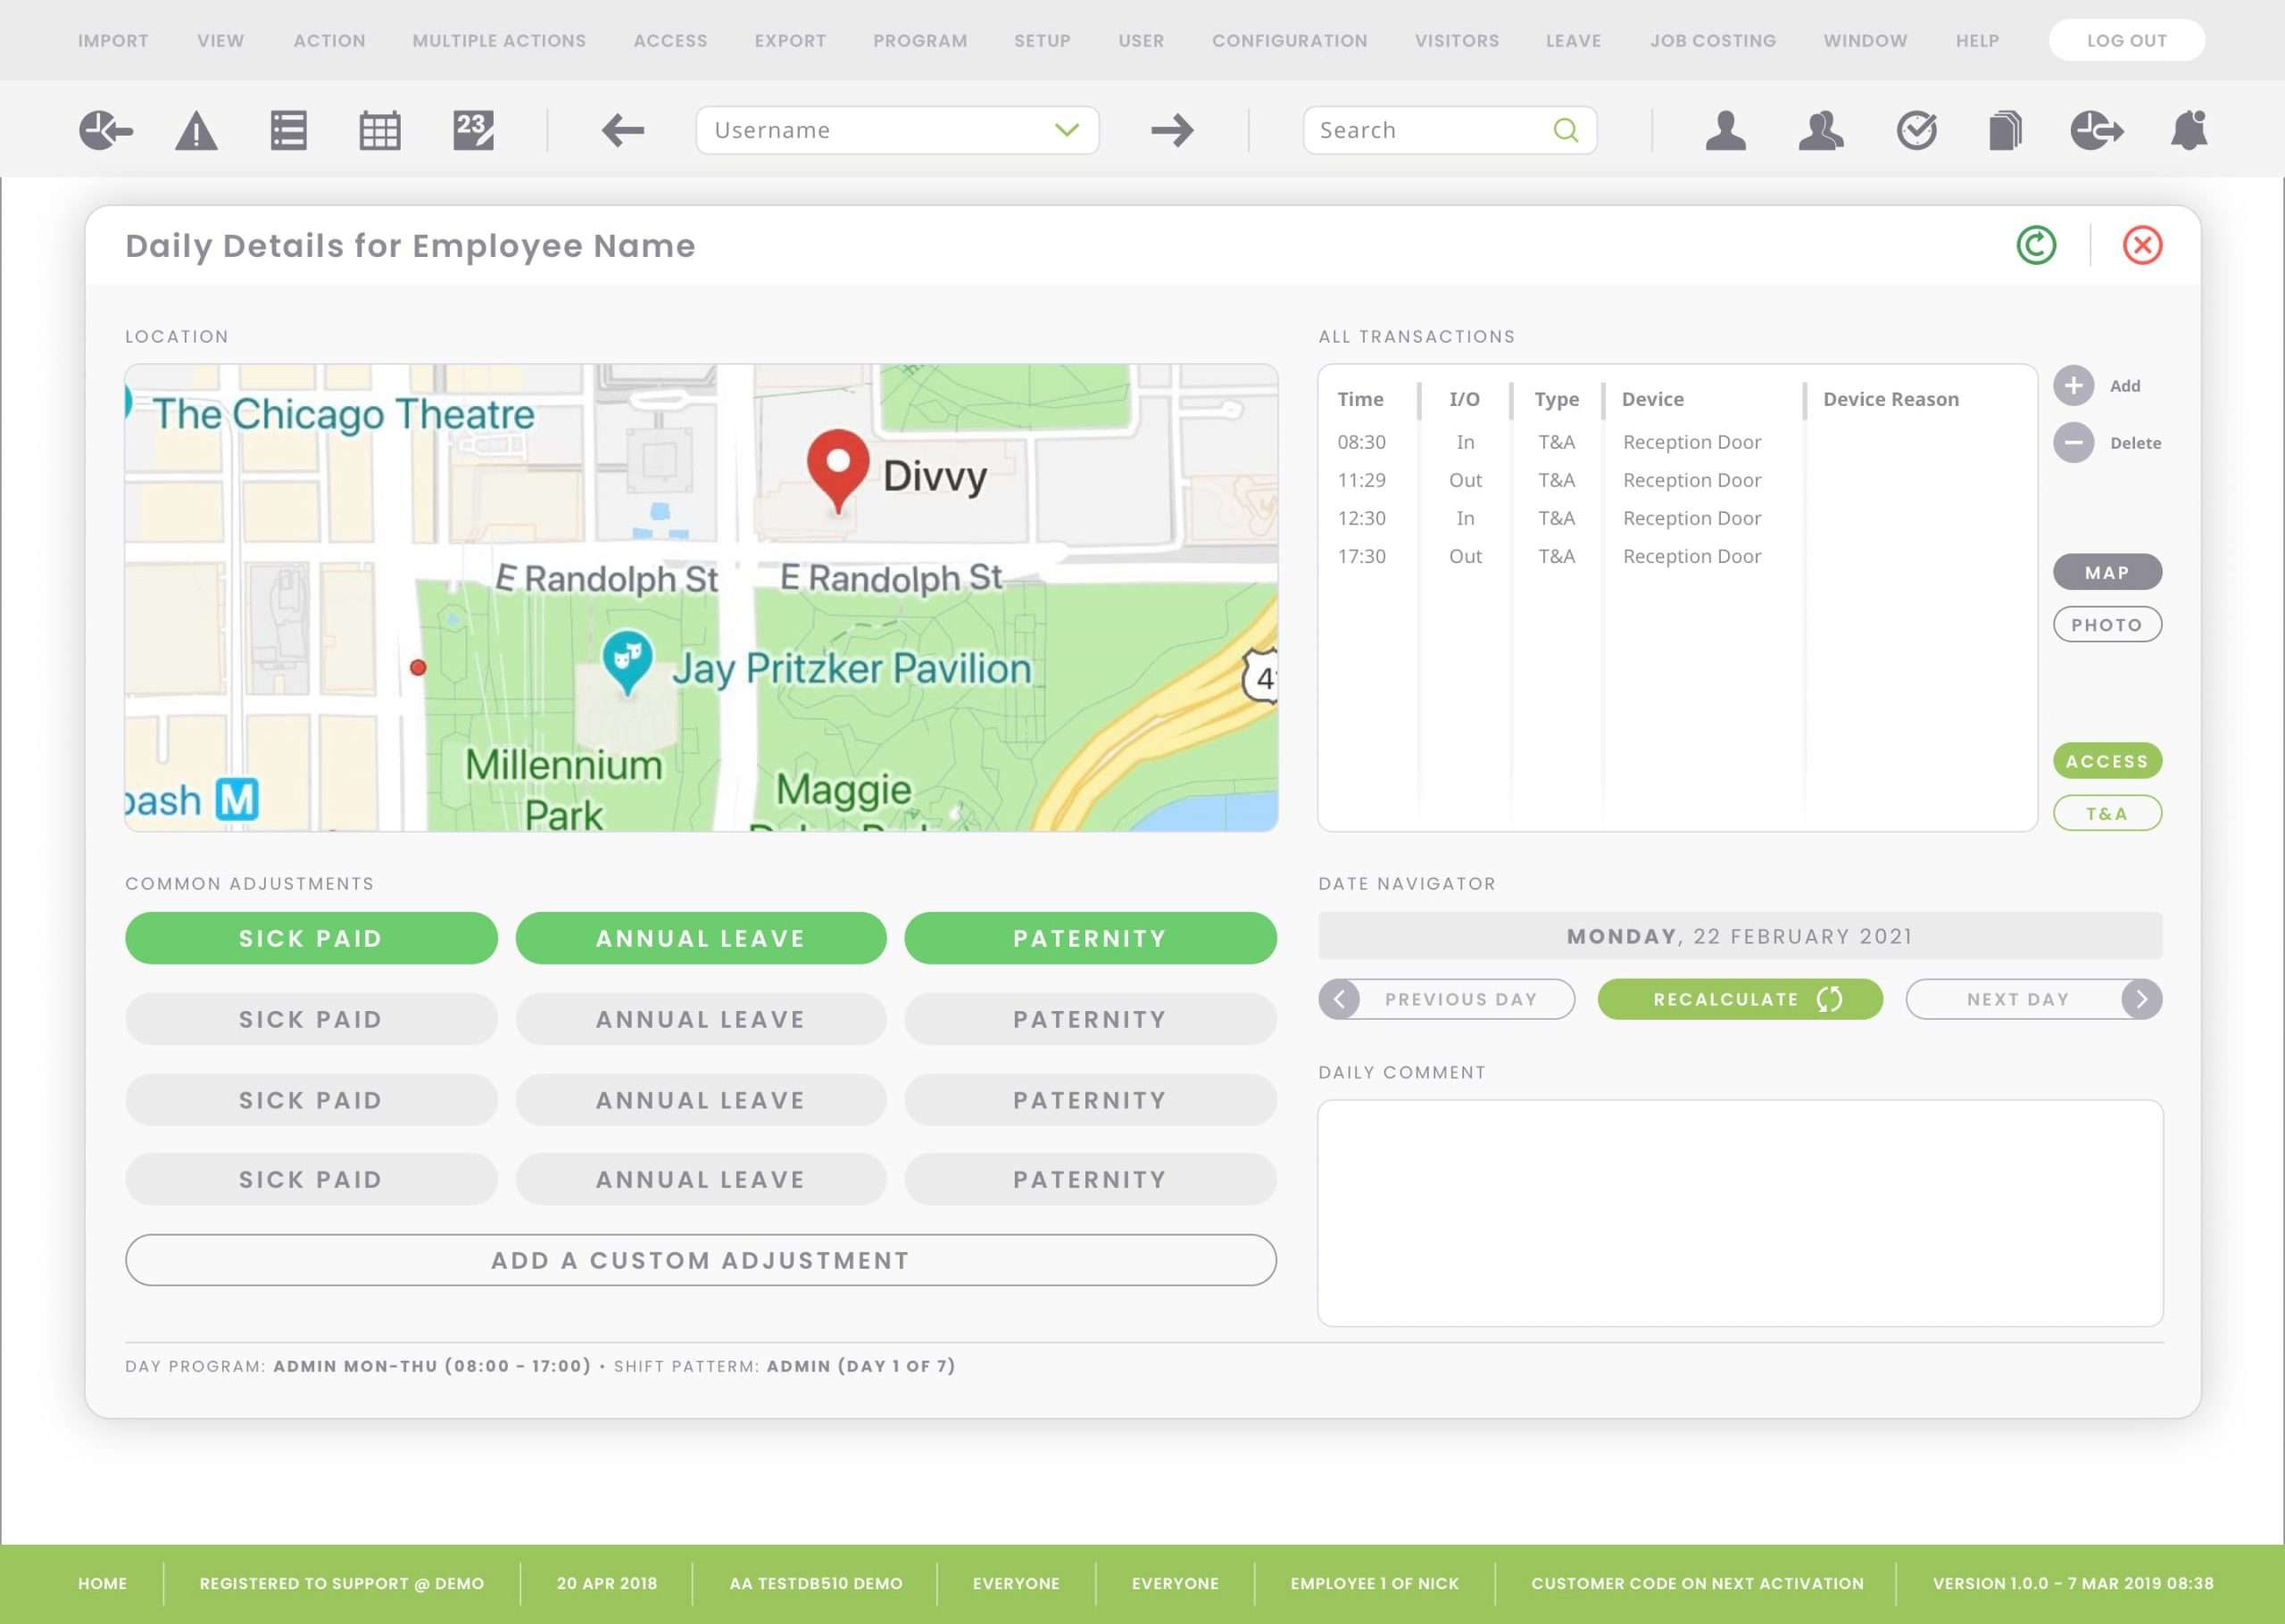Image resolution: width=2285 pixels, height=1624 pixels.
Task: Click the warning triangle alert icon
Action: tap(196, 131)
